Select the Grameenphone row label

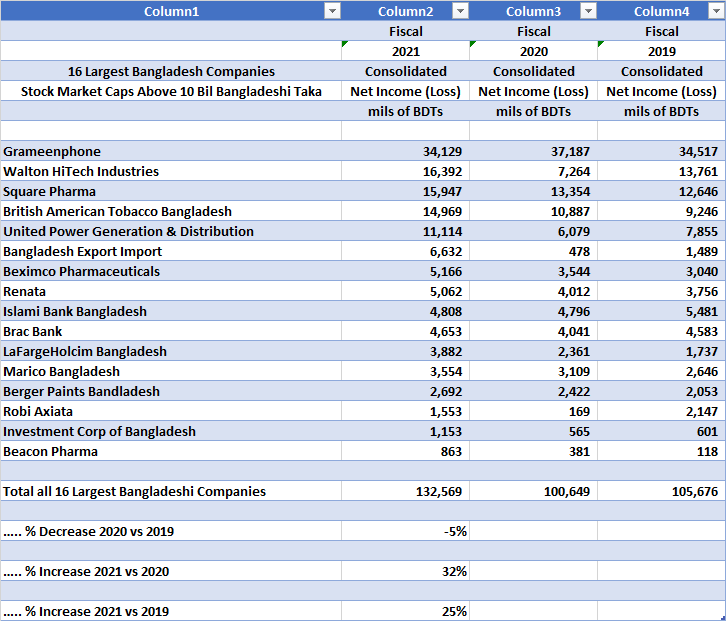click(171, 151)
